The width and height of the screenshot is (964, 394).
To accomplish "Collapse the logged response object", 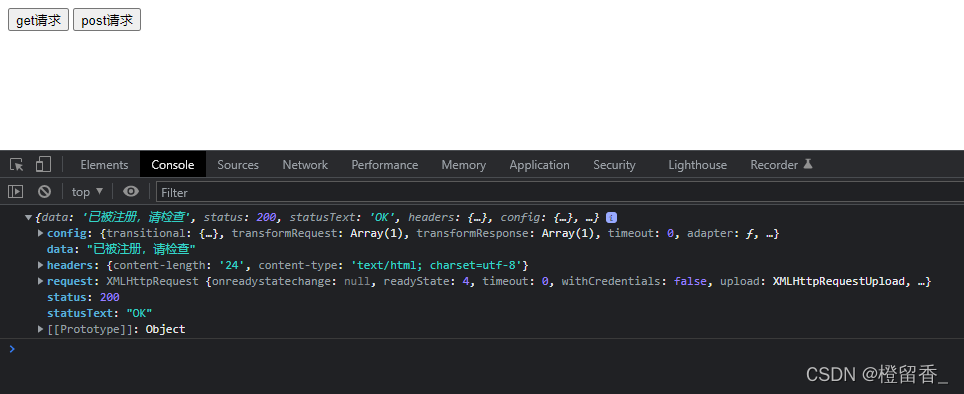I will tap(28, 217).
